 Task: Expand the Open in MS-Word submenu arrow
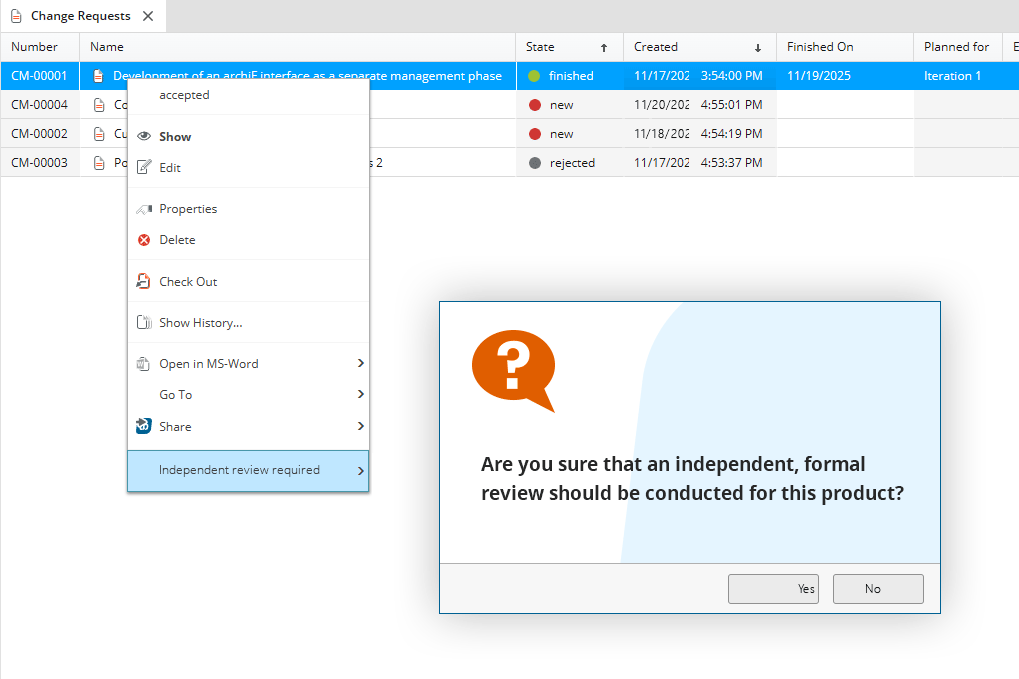(x=360, y=364)
